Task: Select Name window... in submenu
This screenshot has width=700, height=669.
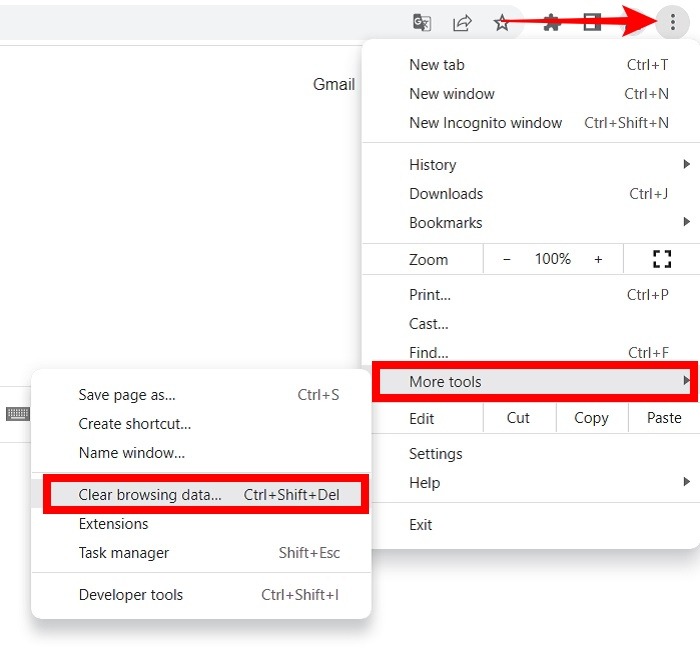Action: pyautogui.click(x=201, y=453)
